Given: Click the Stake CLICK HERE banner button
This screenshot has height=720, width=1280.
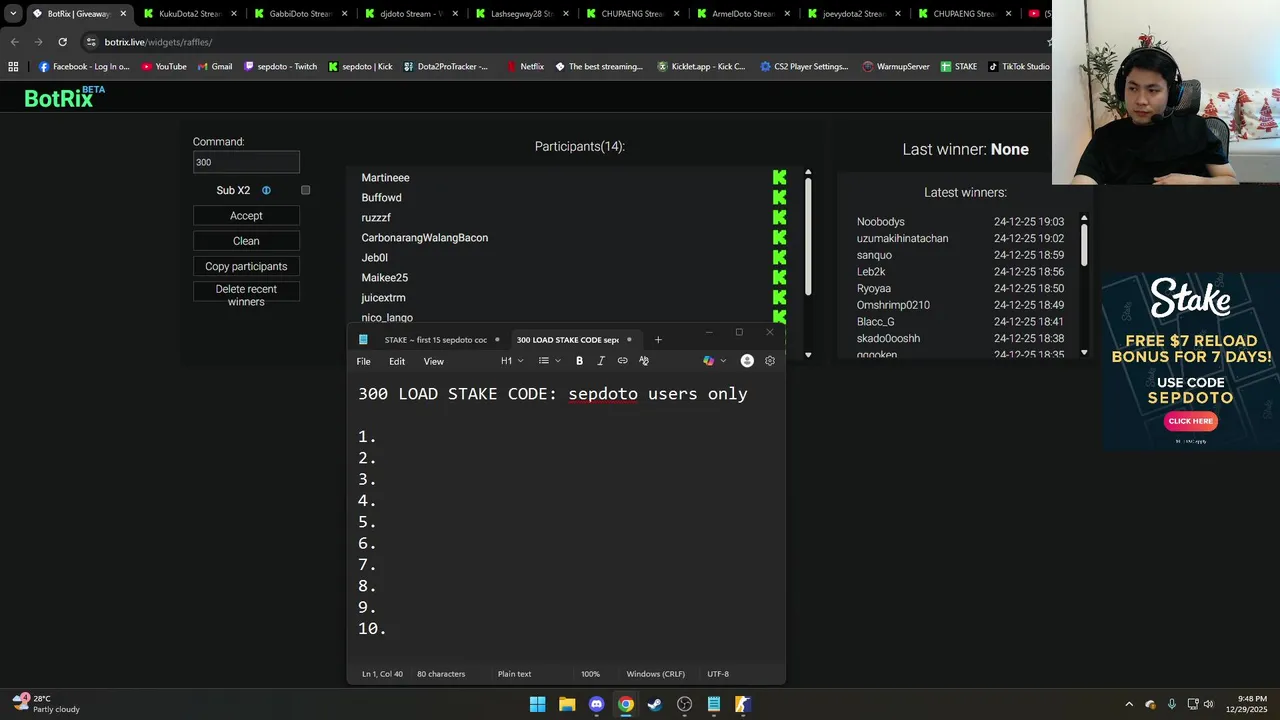Looking at the screenshot, I should click(1191, 421).
